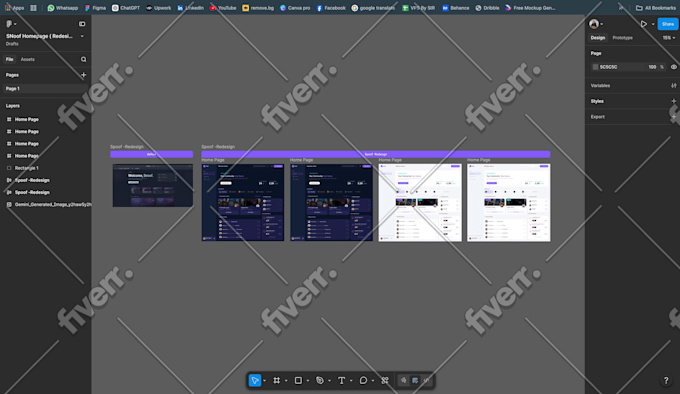
Task: Open the YouTube bookmark
Action: pos(223,8)
